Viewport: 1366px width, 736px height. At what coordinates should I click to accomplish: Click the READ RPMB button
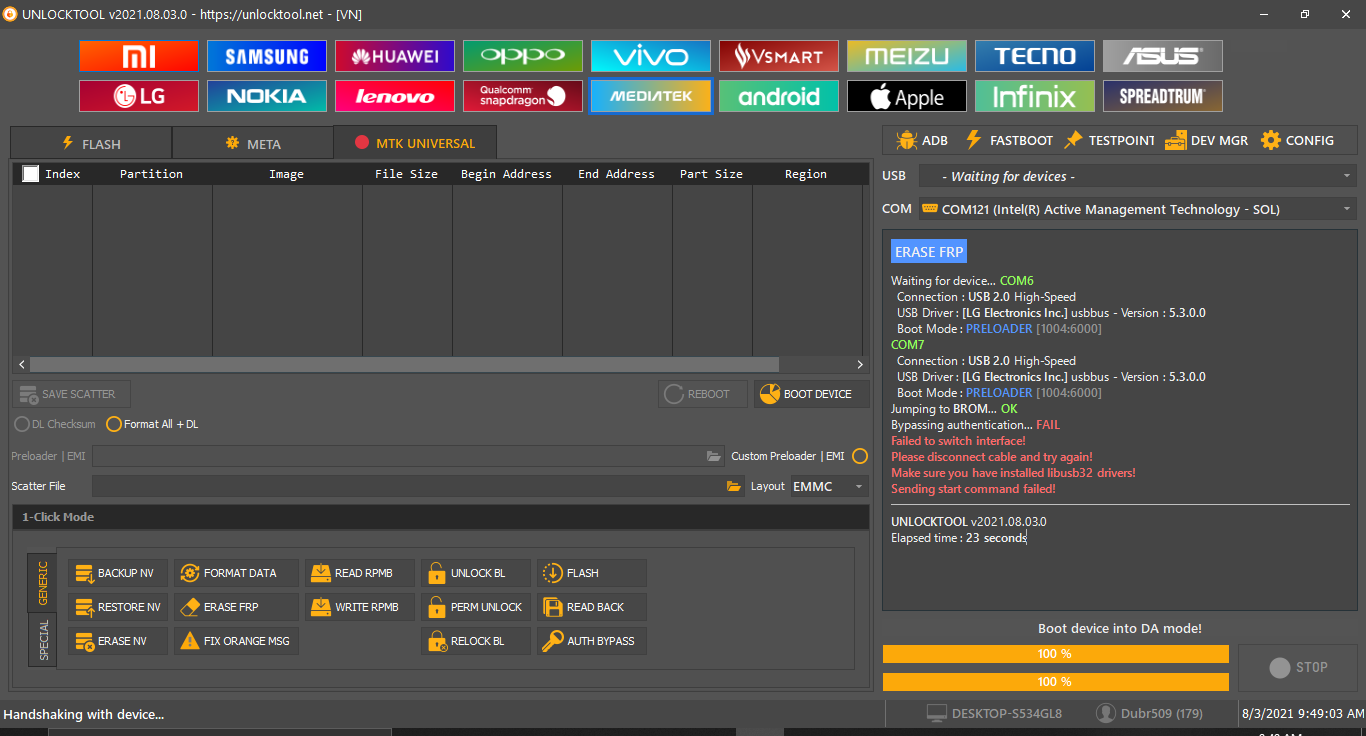point(360,573)
